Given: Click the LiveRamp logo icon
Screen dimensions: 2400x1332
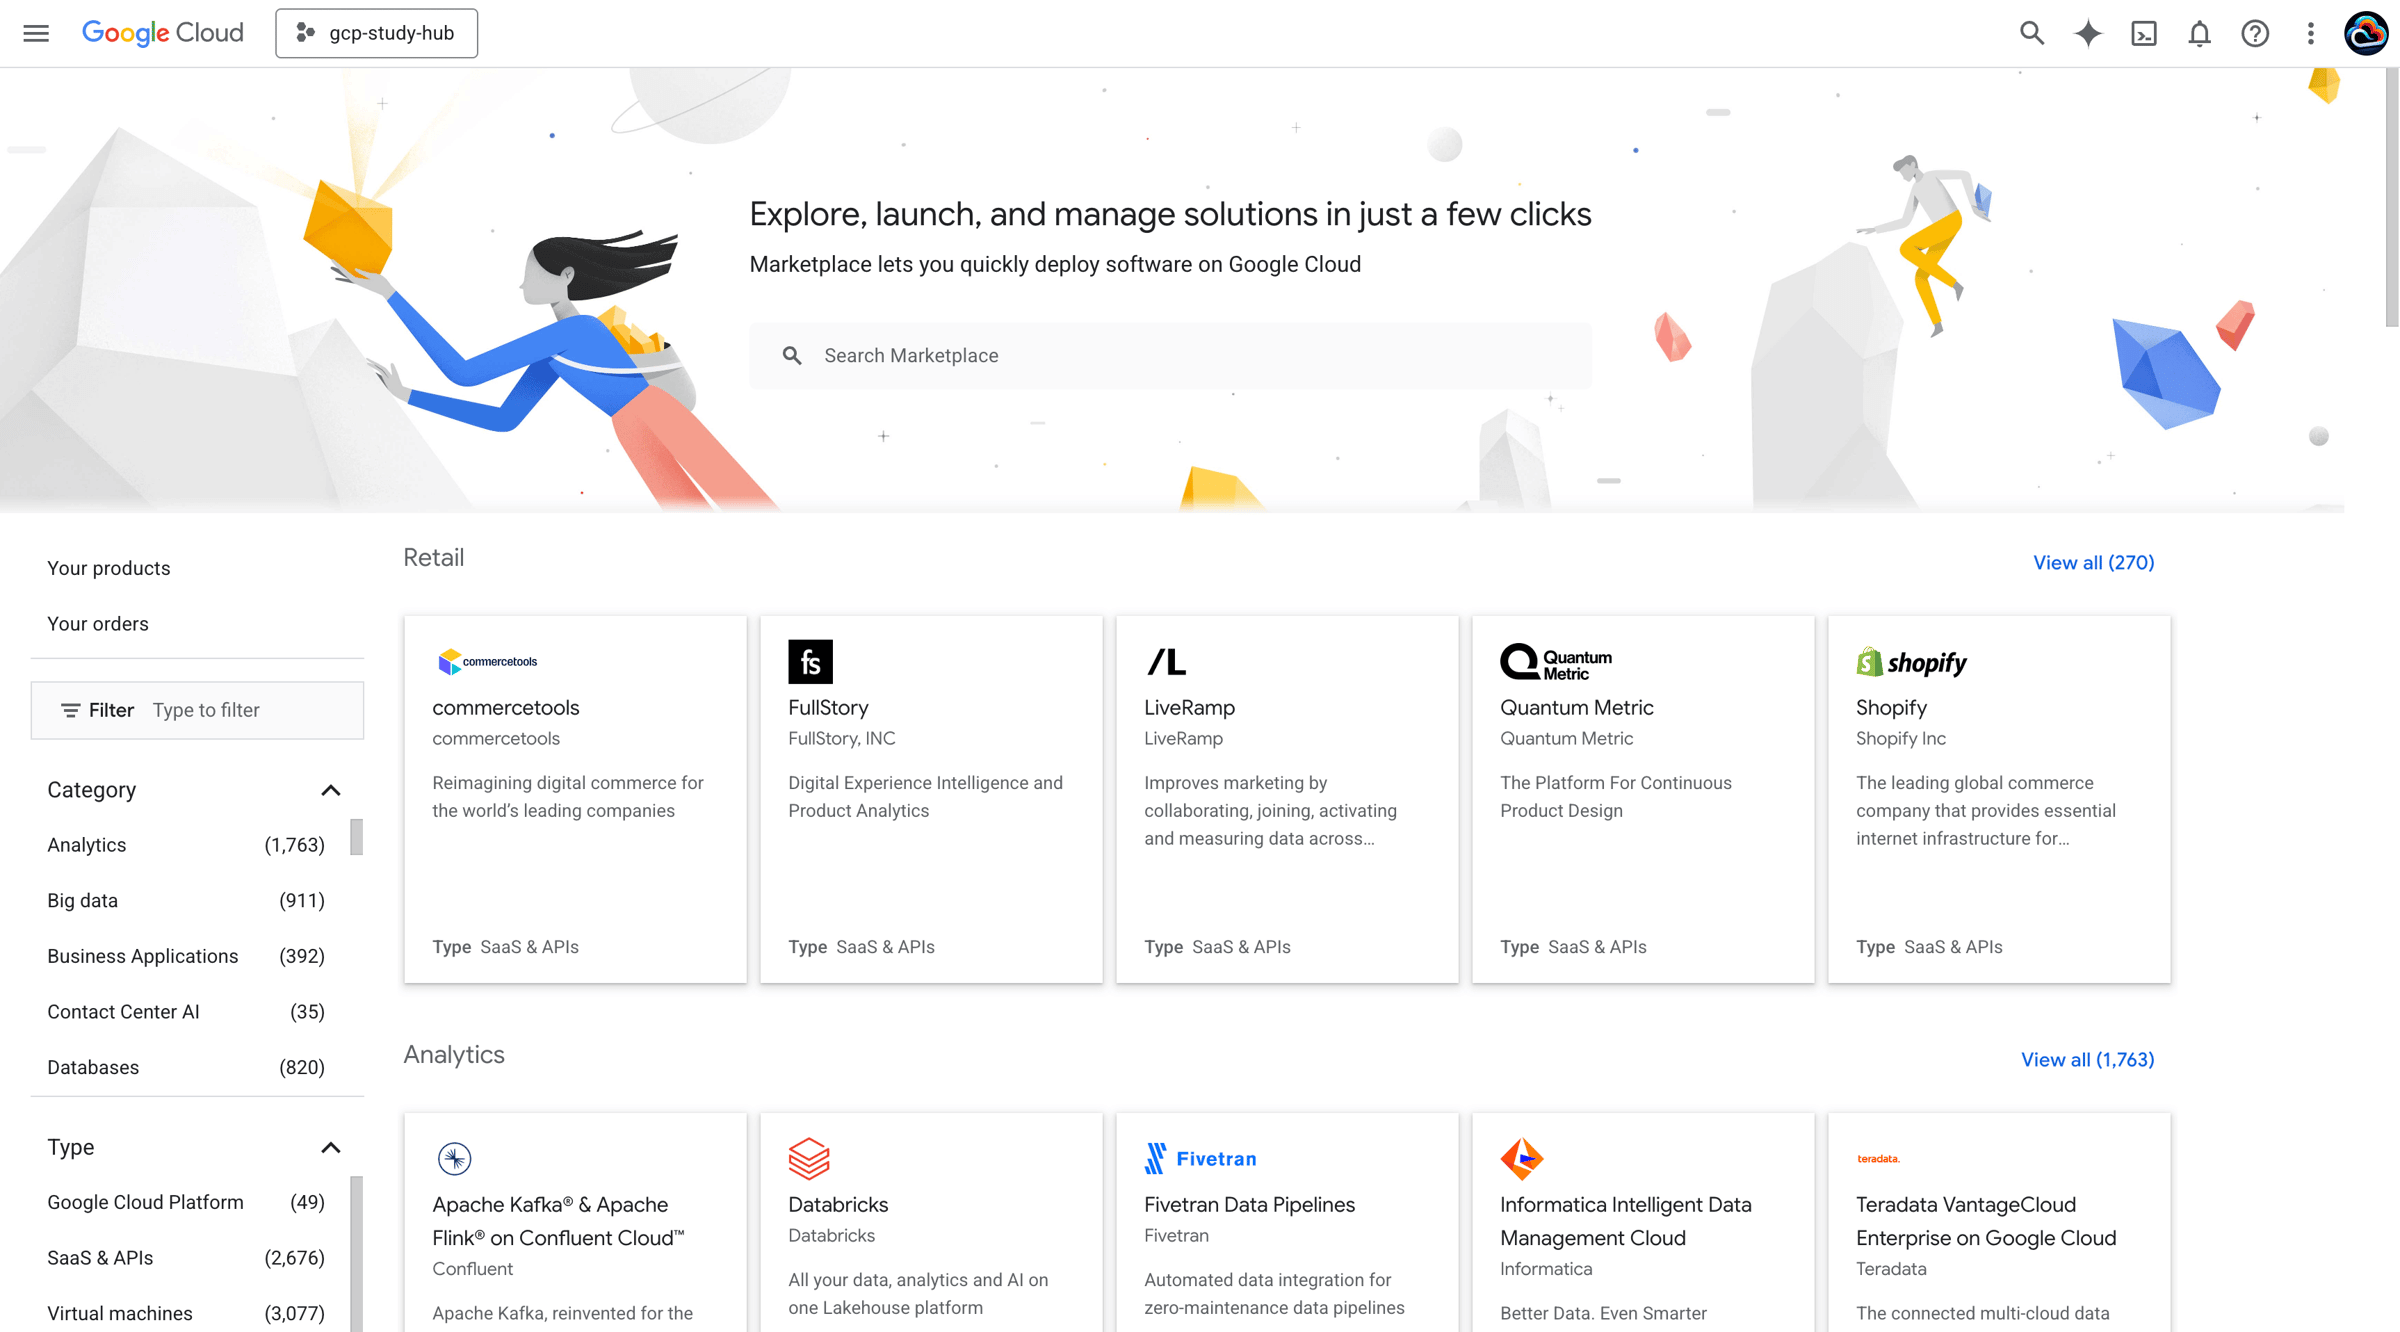Looking at the screenshot, I should [x=1166, y=661].
